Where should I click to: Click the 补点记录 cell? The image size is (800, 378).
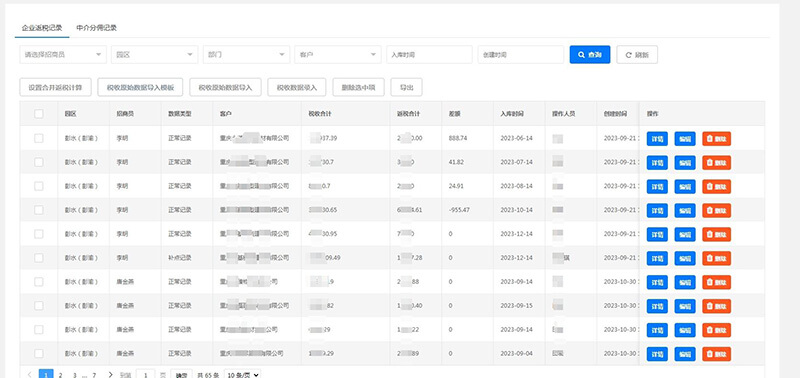(x=180, y=258)
